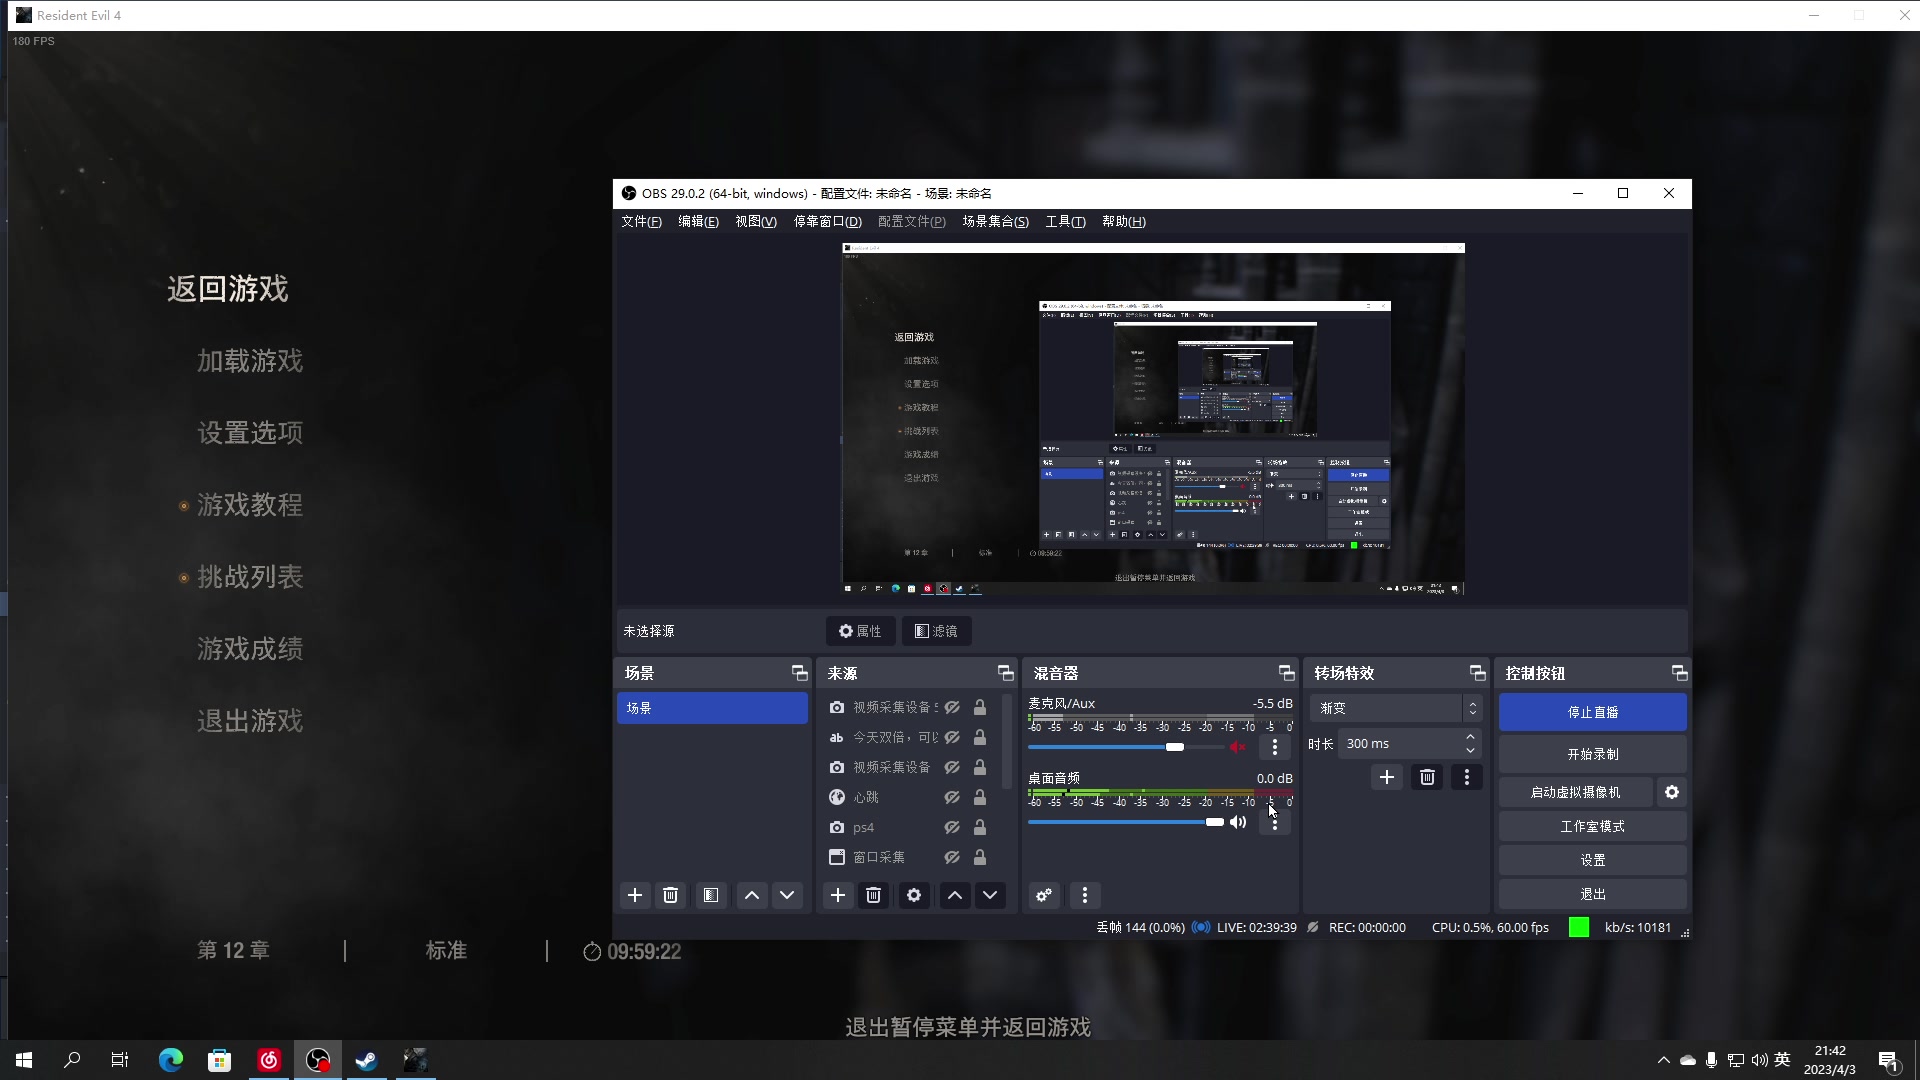This screenshot has height=1080, width=1920.
Task: Open OBS 设置 button
Action: coord(1593,860)
